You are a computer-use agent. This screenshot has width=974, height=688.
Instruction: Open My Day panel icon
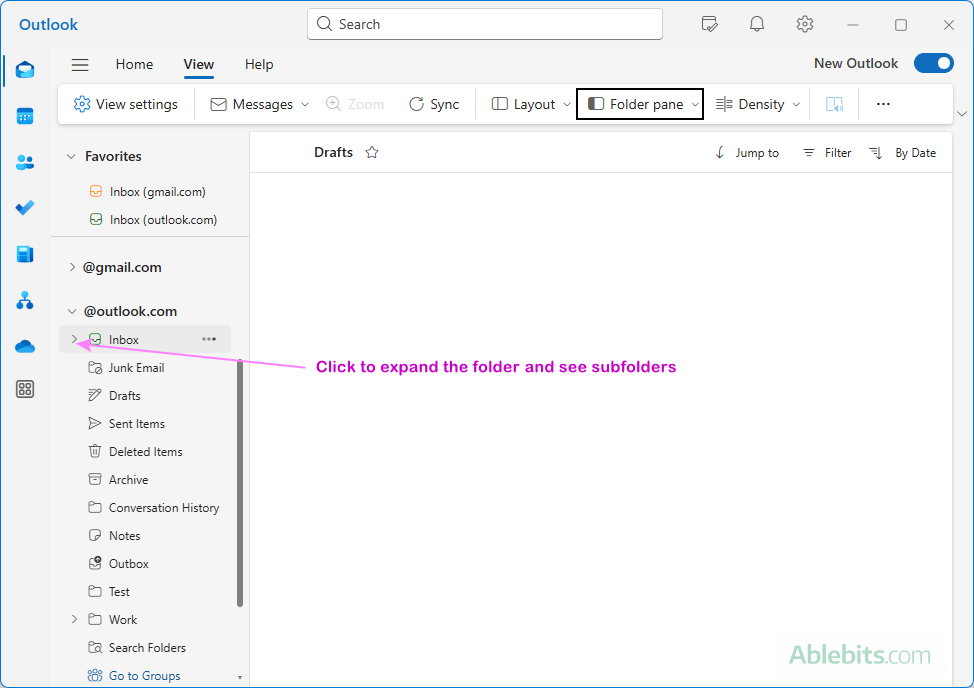tap(709, 24)
